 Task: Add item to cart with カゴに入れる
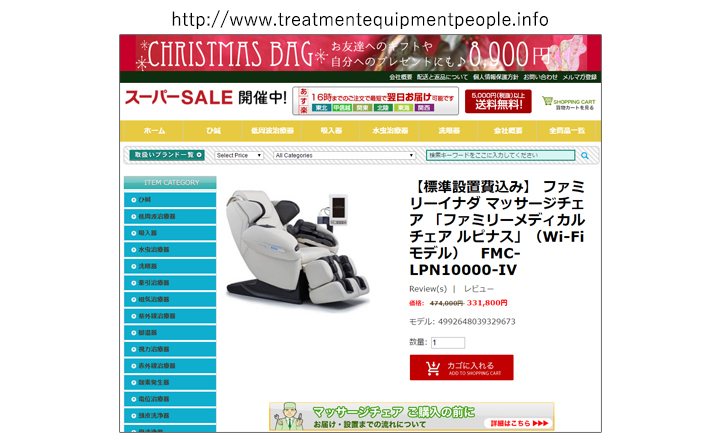point(461,367)
